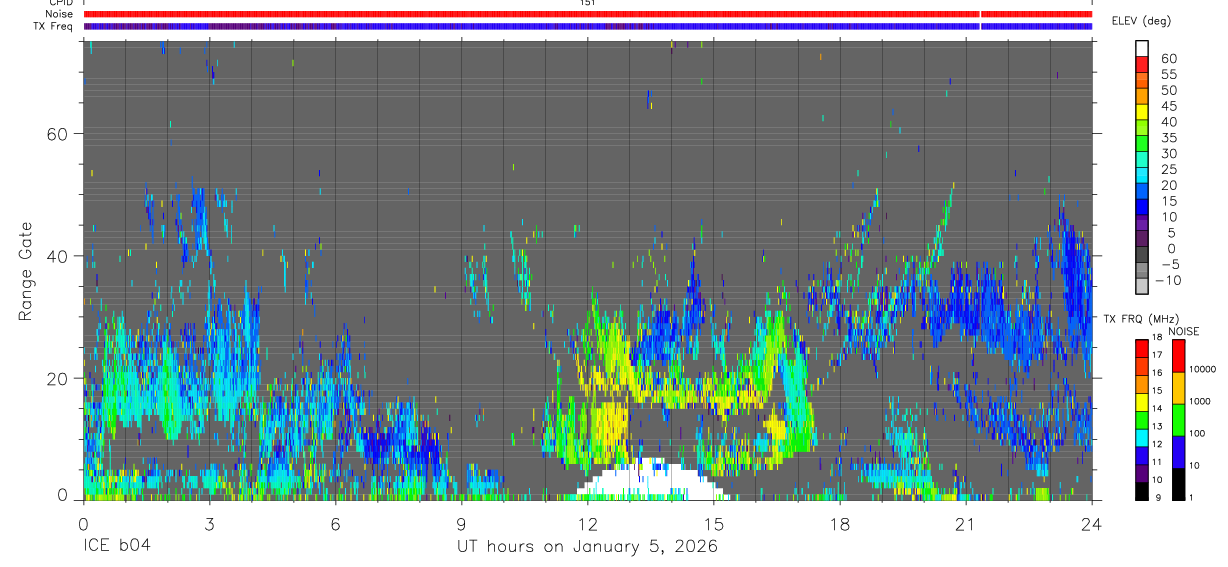Click the blue TX Freq strip above the plot
1228x567 pixels.
tap(588, 26)
